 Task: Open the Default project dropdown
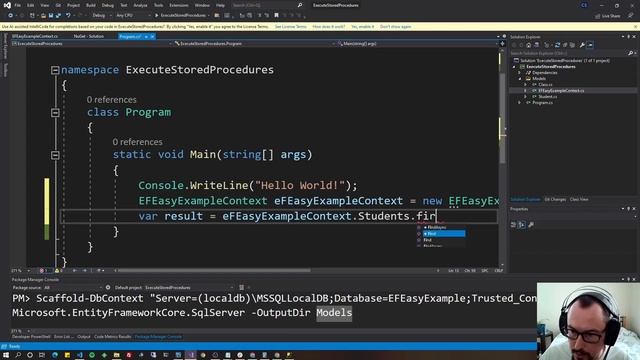tap(189, 287)
